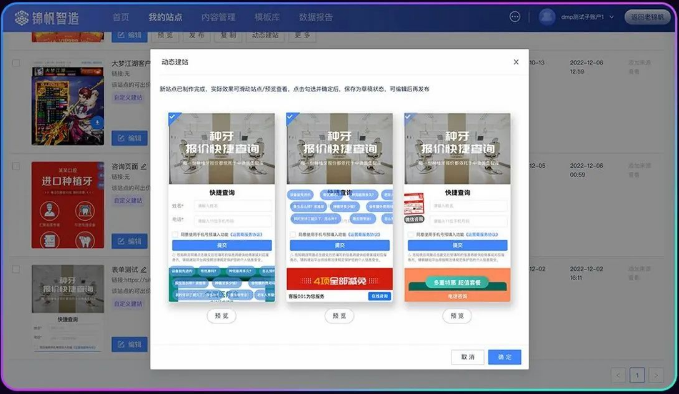The height and width of the screenshot is (394, 679).
Task: Go to next page arrow
Action: click(656, 375)
